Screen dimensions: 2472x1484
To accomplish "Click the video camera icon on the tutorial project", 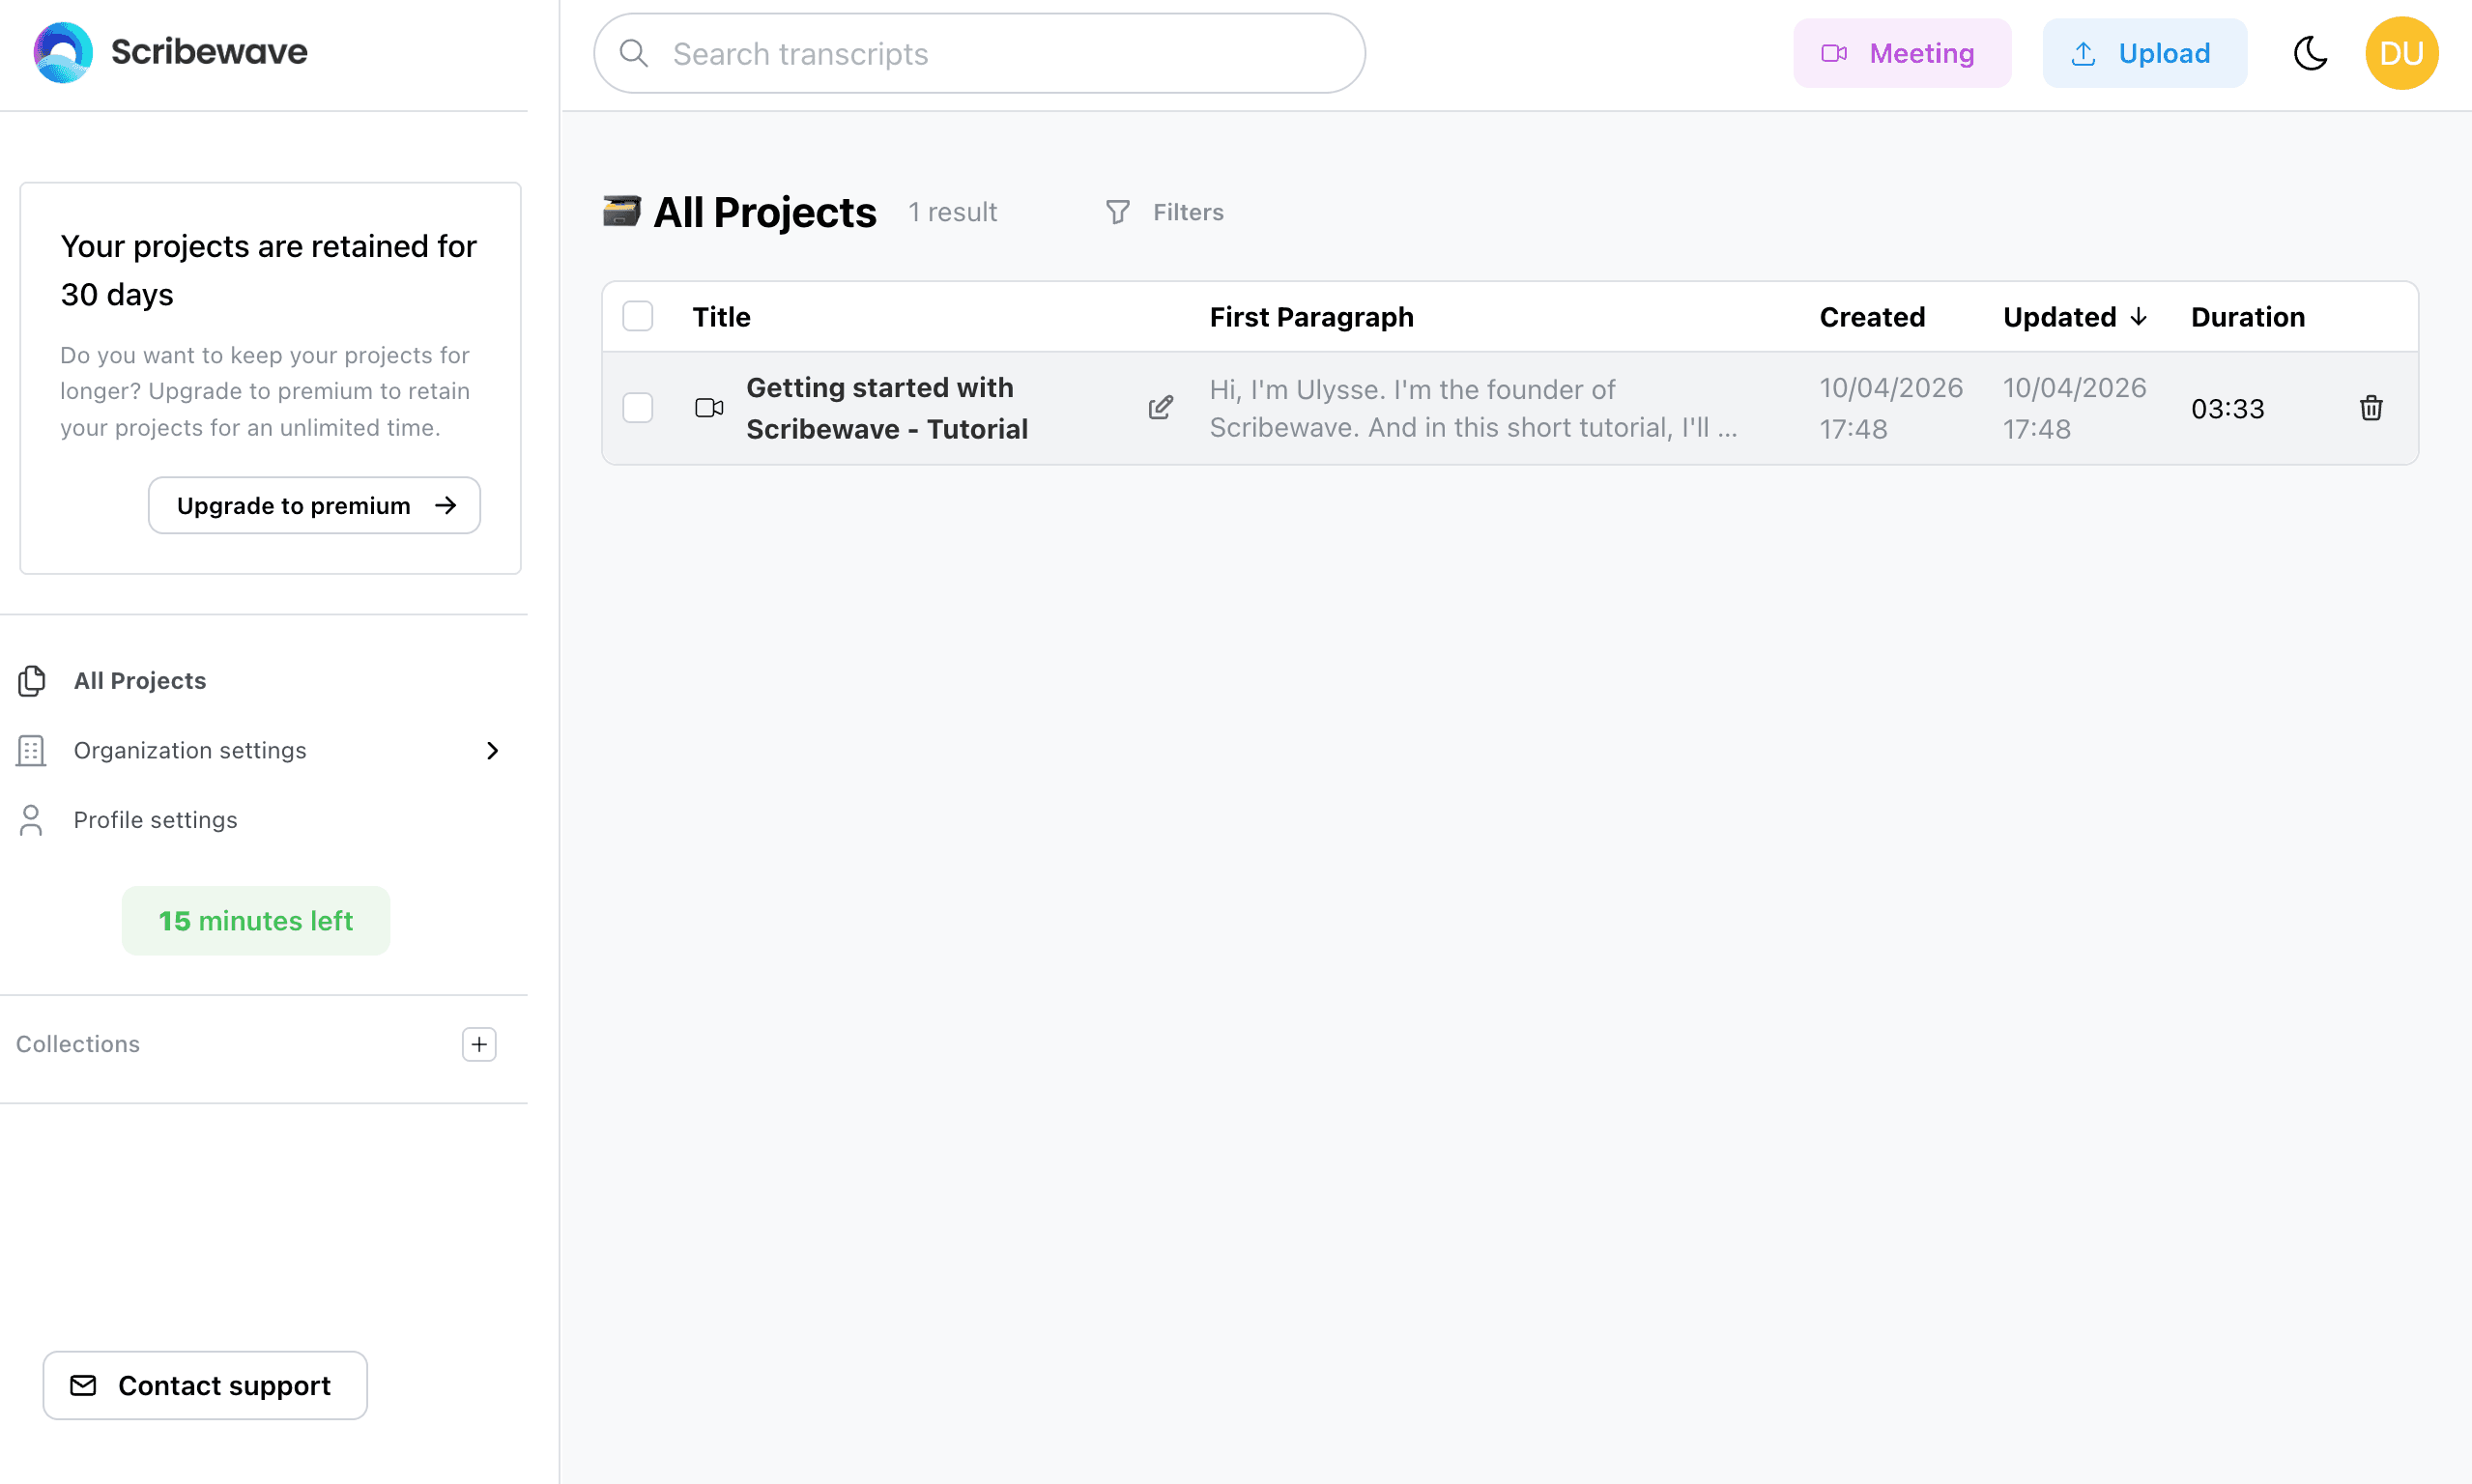I will (x=708, y=408).
